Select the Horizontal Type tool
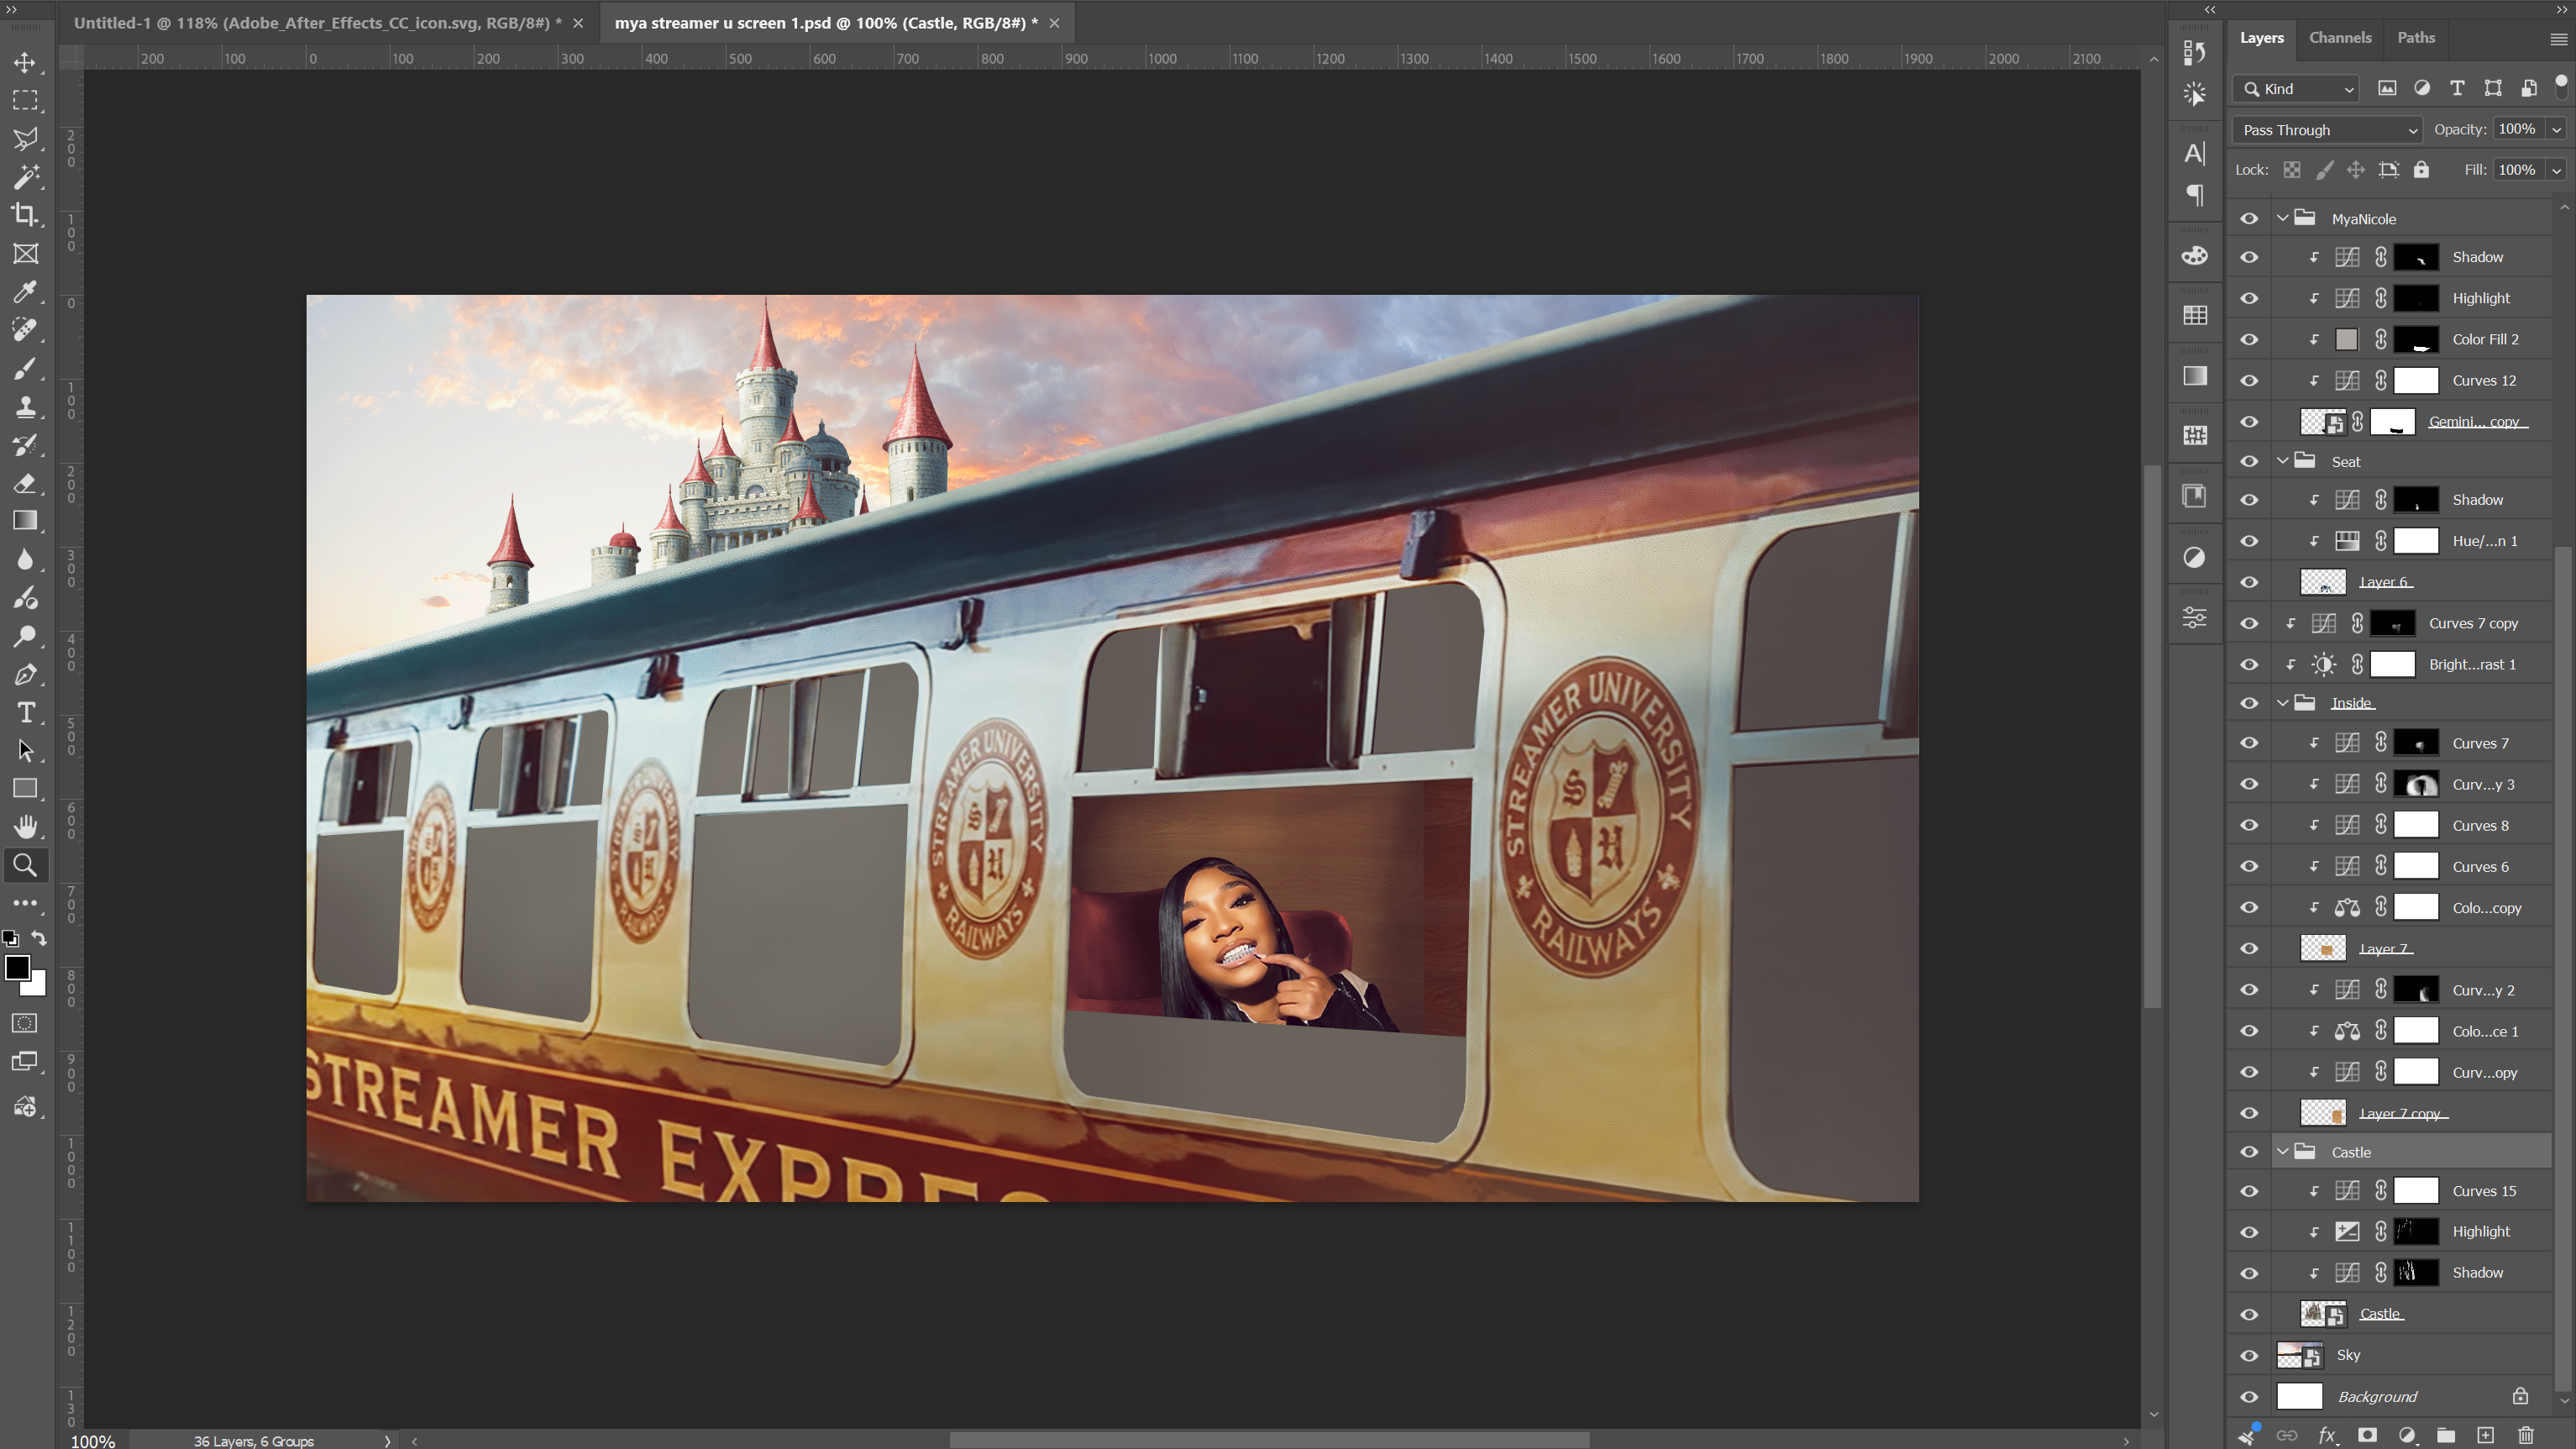This screenshot has width=2576, height=1449. [x=25, y=712]
